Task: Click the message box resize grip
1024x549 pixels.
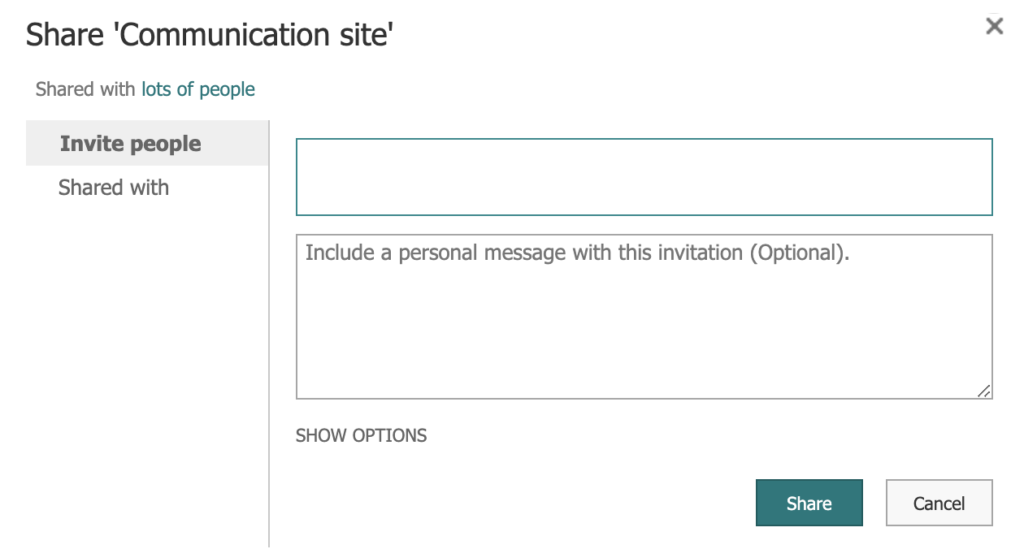Action: click(x=984, y=391)
